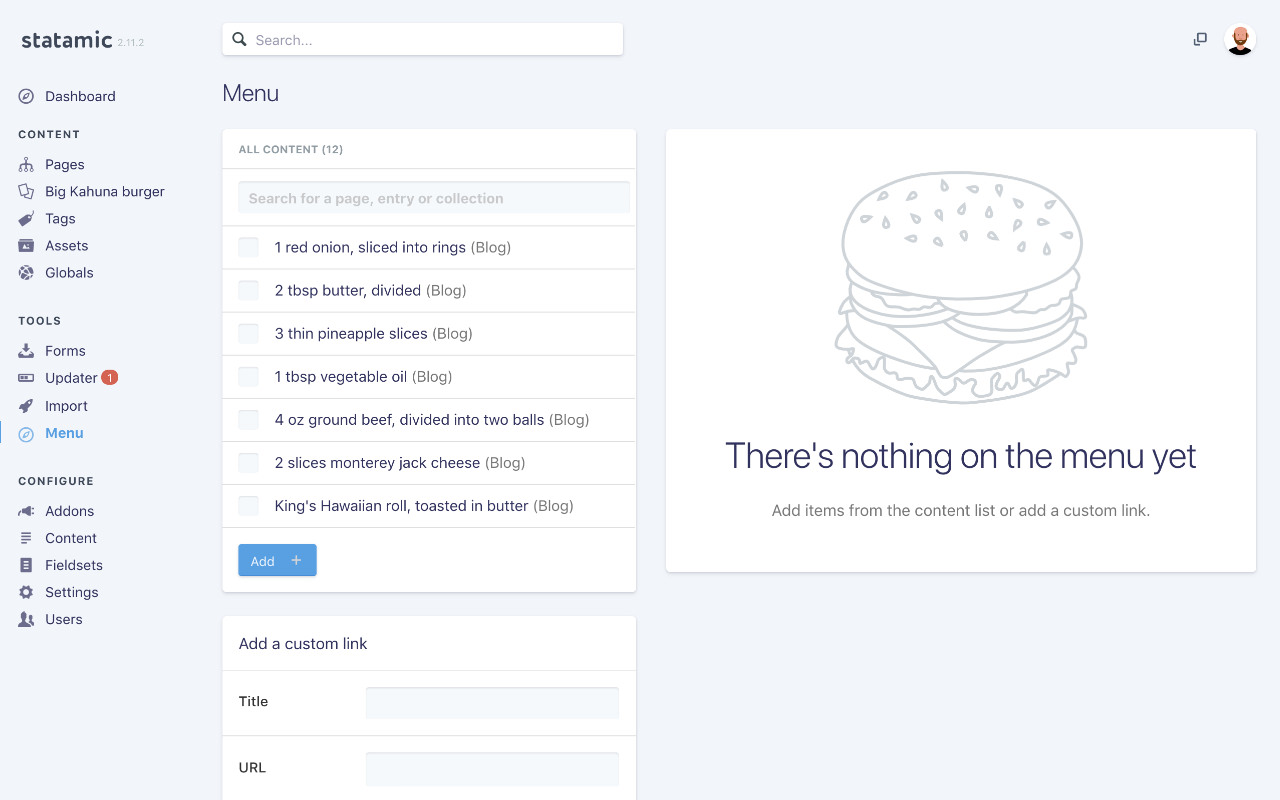Click the global Search bar

423,40
